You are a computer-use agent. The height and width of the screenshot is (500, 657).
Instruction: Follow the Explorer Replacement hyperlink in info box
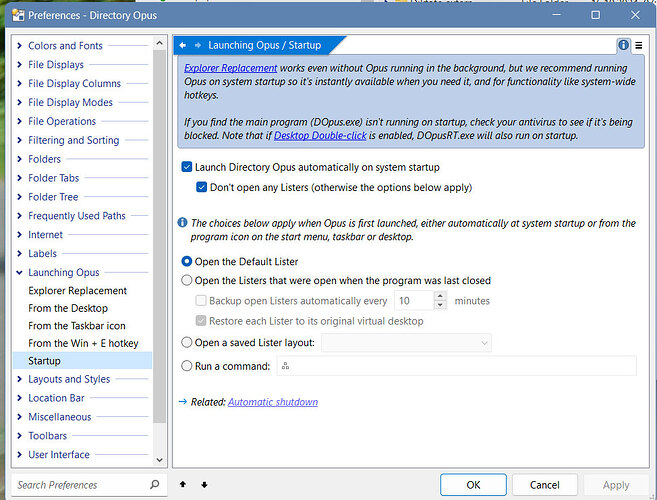click(x=230, y=68)
